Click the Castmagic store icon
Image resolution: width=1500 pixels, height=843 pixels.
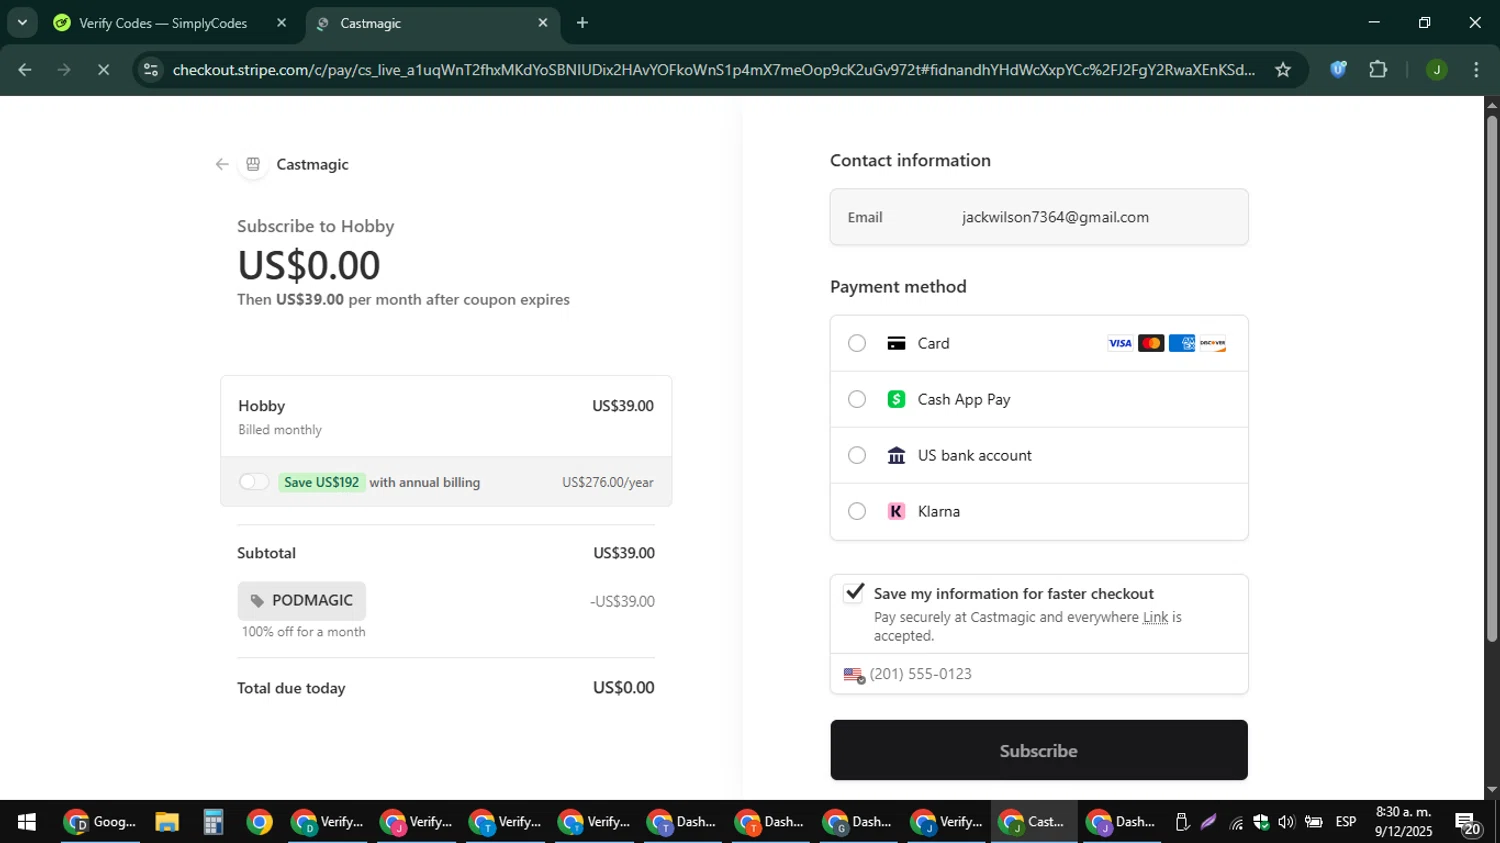click(x=253, y=164)
